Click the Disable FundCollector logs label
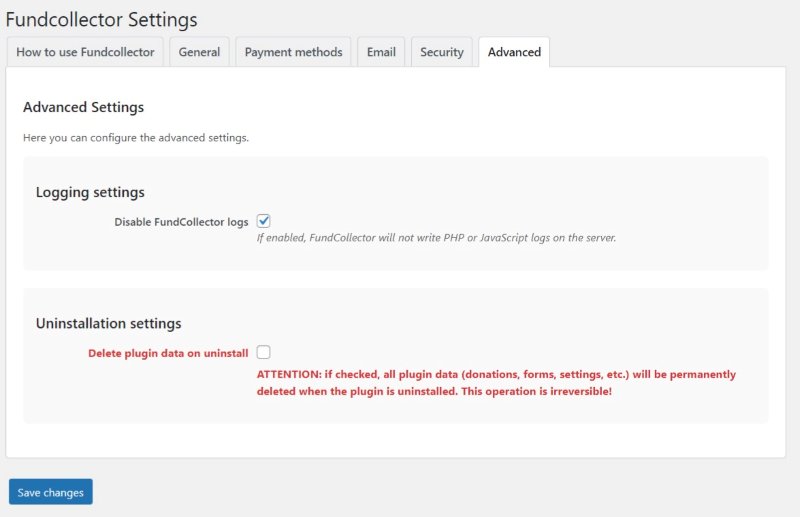800x517 pixels. coord(181,222)
